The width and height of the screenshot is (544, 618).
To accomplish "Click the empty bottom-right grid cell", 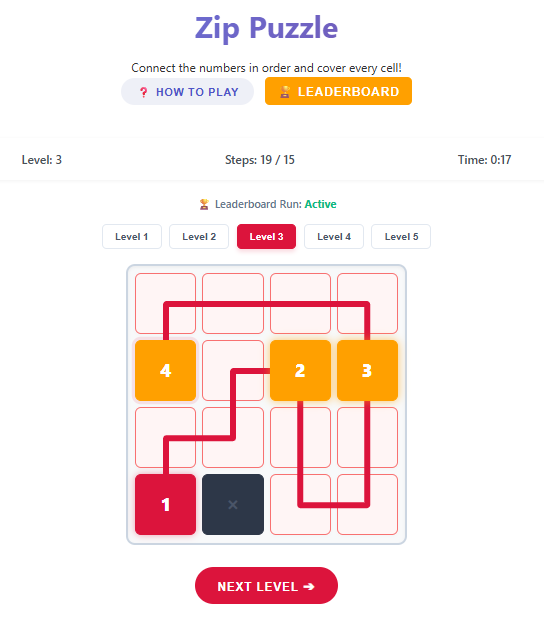I will [x=367, y=504].
